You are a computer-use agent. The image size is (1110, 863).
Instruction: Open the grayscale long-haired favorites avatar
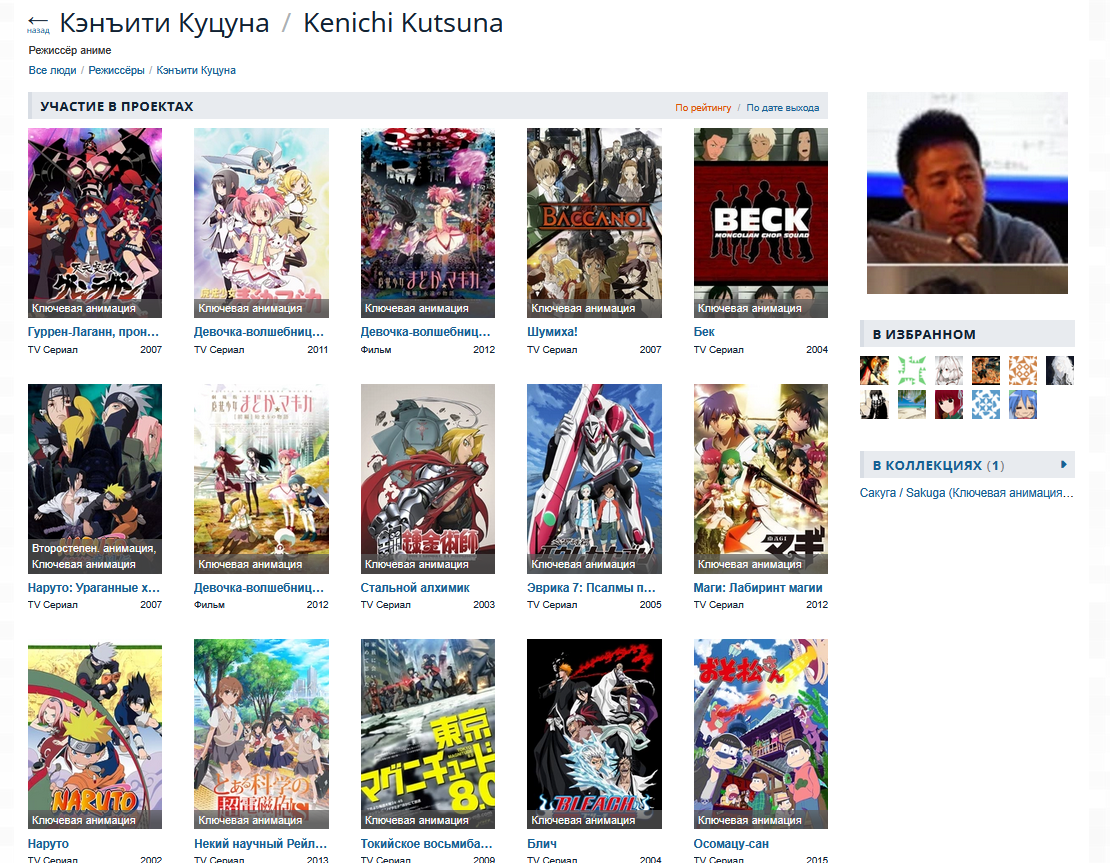(1060, 370)
